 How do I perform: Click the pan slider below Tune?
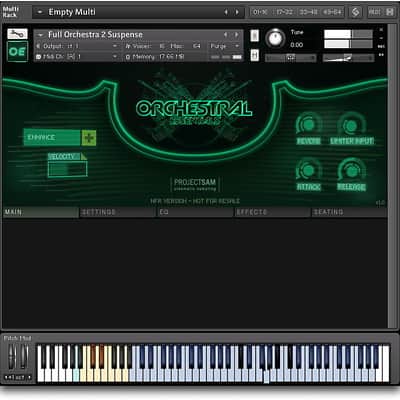pyautogui.click(x=290, y=58)
